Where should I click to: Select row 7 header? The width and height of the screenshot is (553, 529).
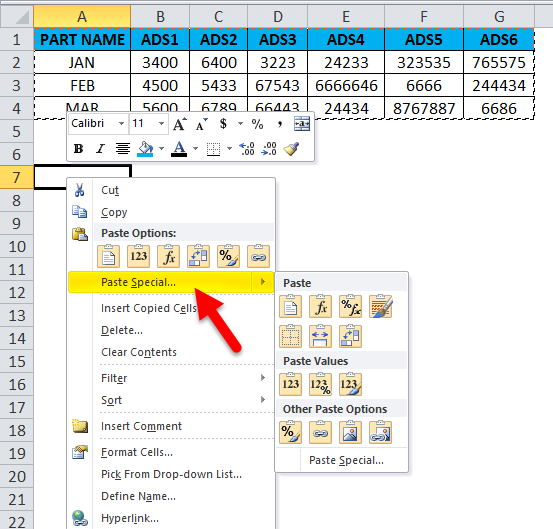[x=17, y=177]
